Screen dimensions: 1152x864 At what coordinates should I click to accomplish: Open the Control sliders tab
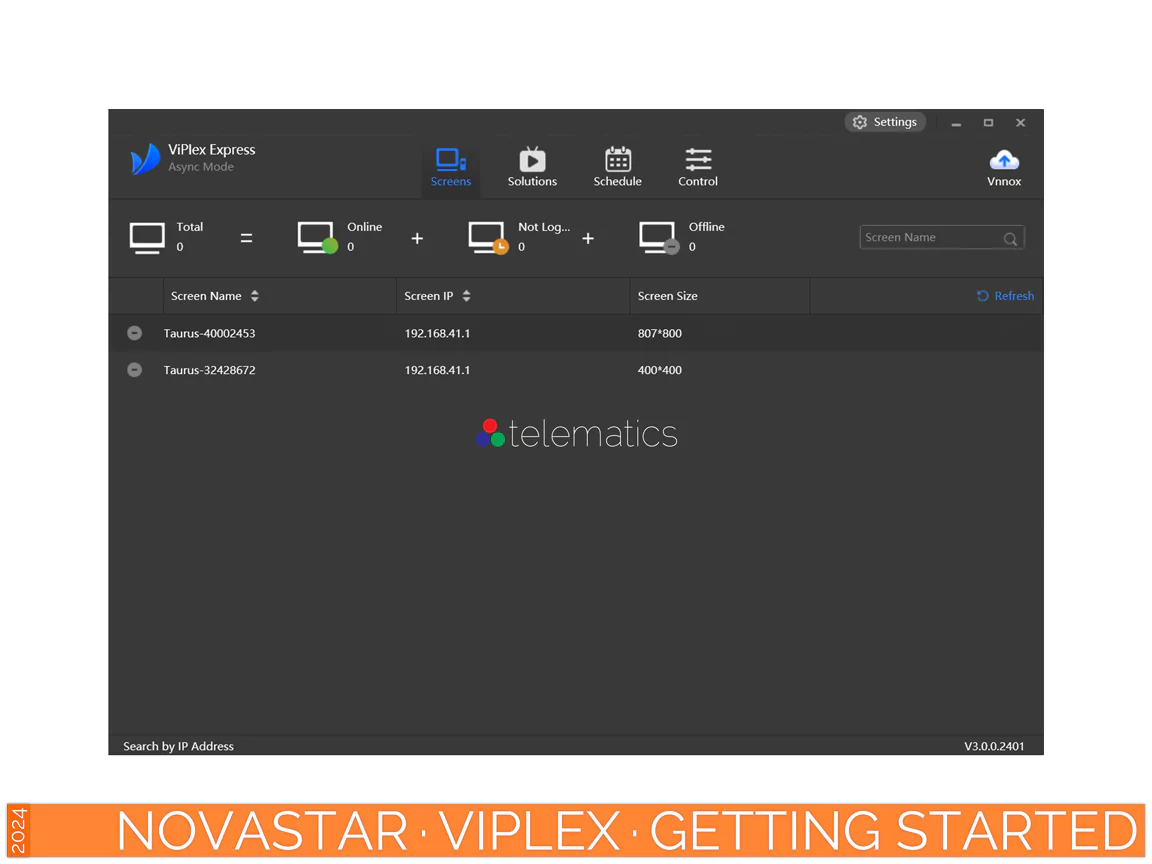[x=698, y=167]
